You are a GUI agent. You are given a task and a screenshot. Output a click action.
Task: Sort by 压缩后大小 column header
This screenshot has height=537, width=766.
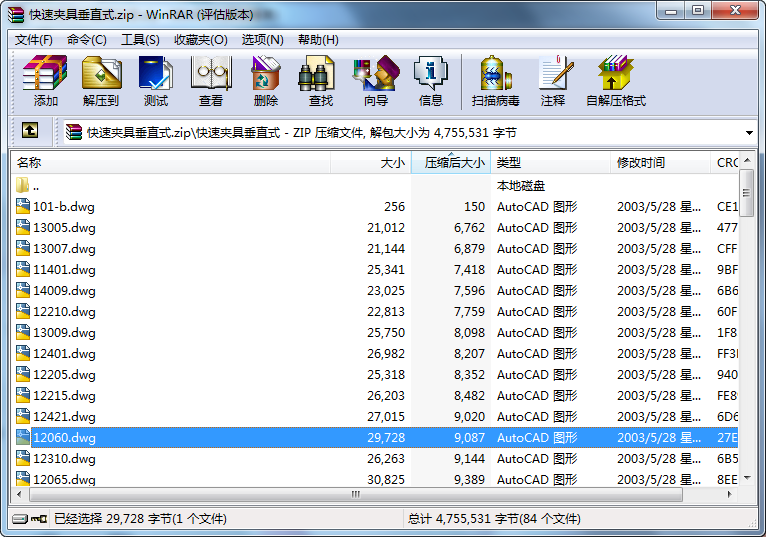click(x=451, y=163)
